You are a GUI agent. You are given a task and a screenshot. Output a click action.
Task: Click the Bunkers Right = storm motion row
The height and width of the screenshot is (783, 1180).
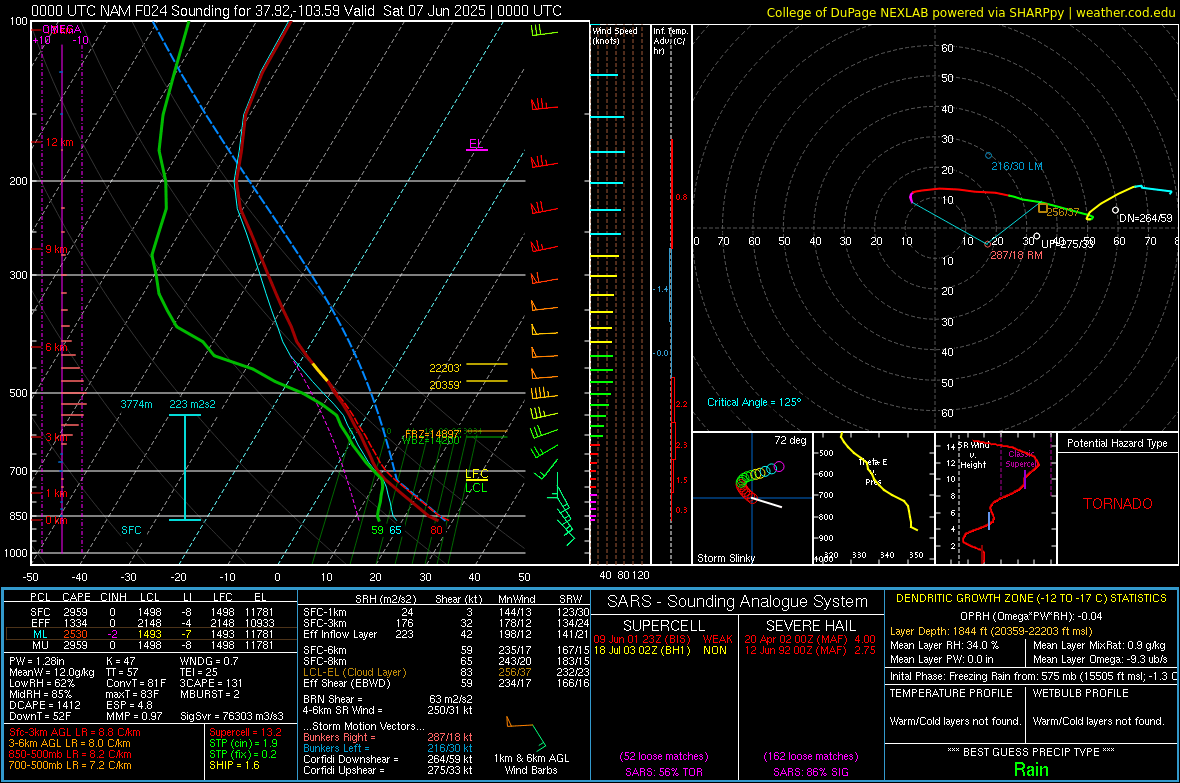(x=388, y=737)
